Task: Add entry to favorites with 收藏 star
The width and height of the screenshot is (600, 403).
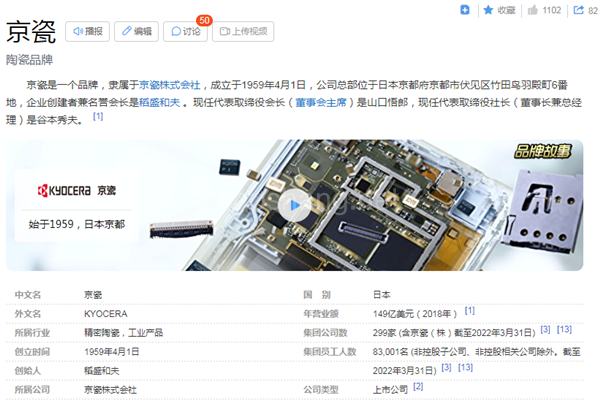Action: 499,10
